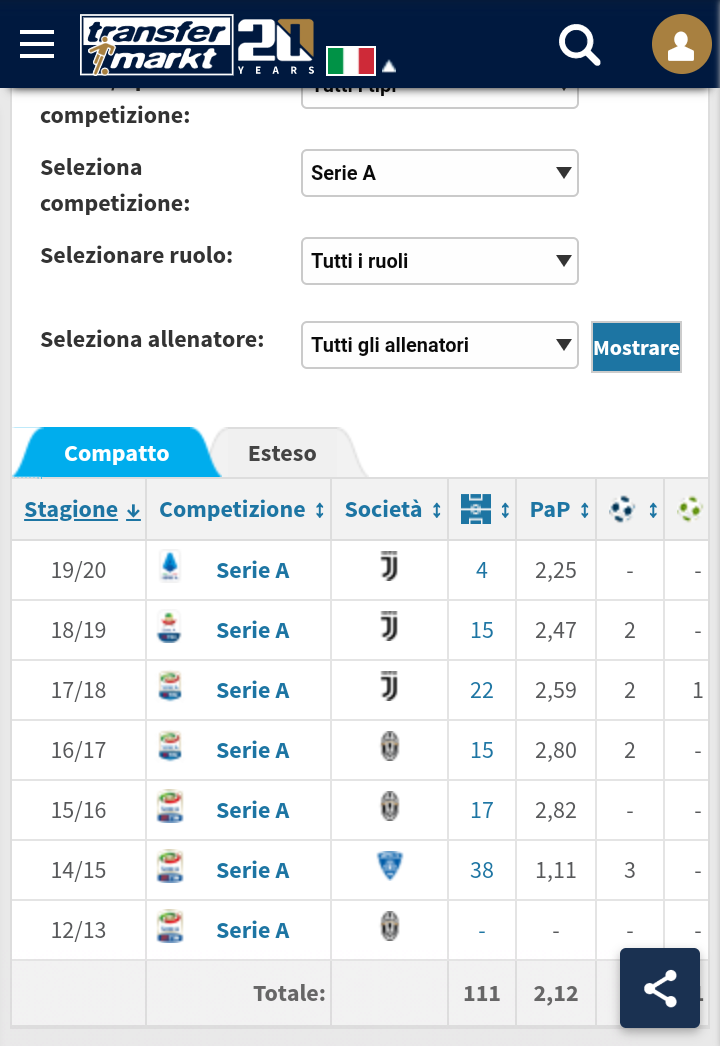Screen dimensions: 720x1046
Task: Tap the share button icon
Action: [x=660, y=988]
